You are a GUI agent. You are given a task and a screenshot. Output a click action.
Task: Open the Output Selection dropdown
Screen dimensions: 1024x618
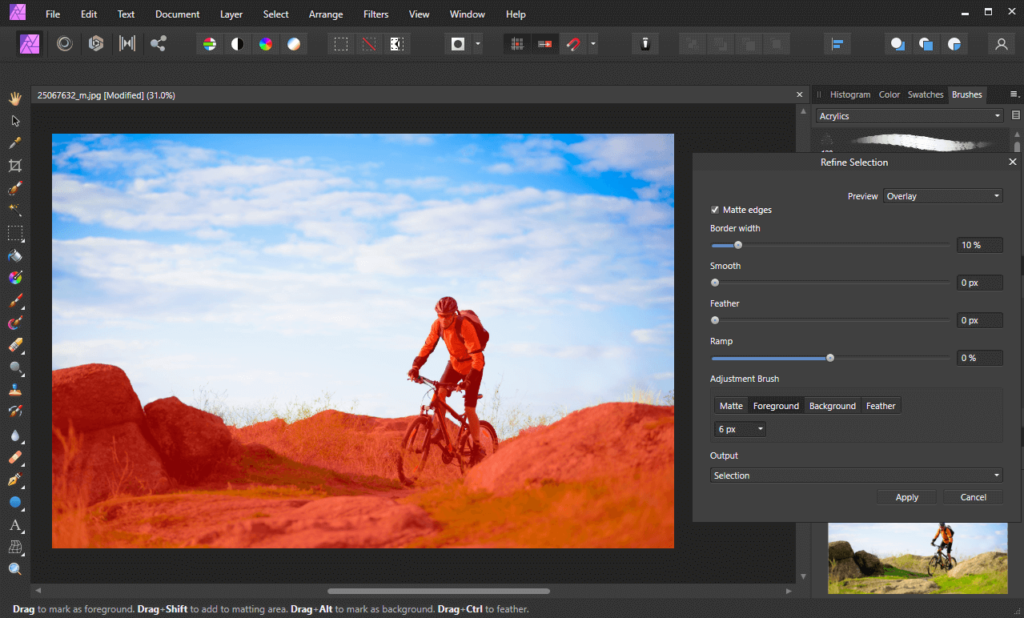pos(857,475)
